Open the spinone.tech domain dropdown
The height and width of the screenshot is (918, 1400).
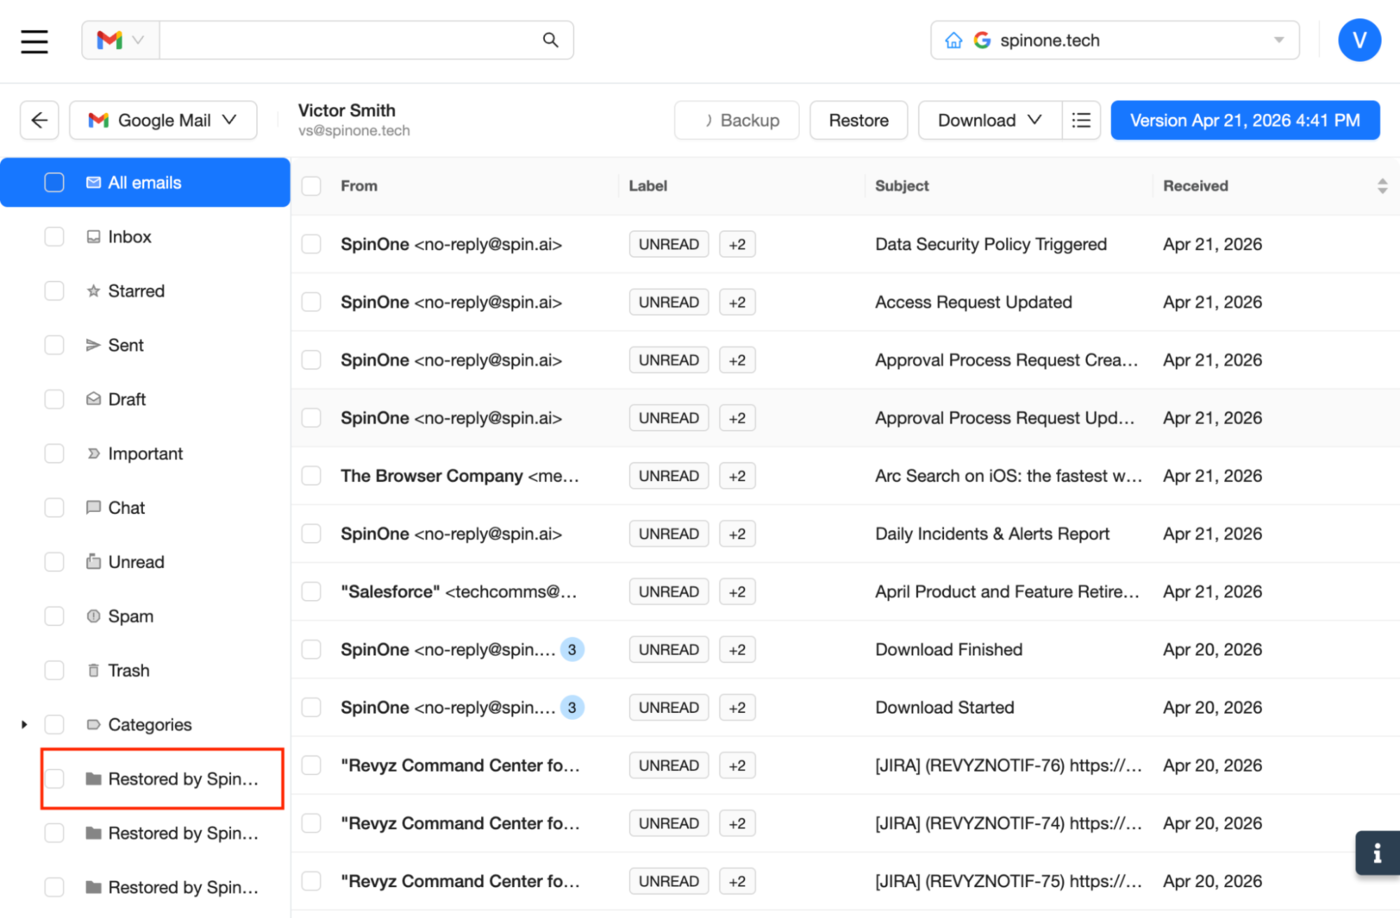(x=1115, y=40)
